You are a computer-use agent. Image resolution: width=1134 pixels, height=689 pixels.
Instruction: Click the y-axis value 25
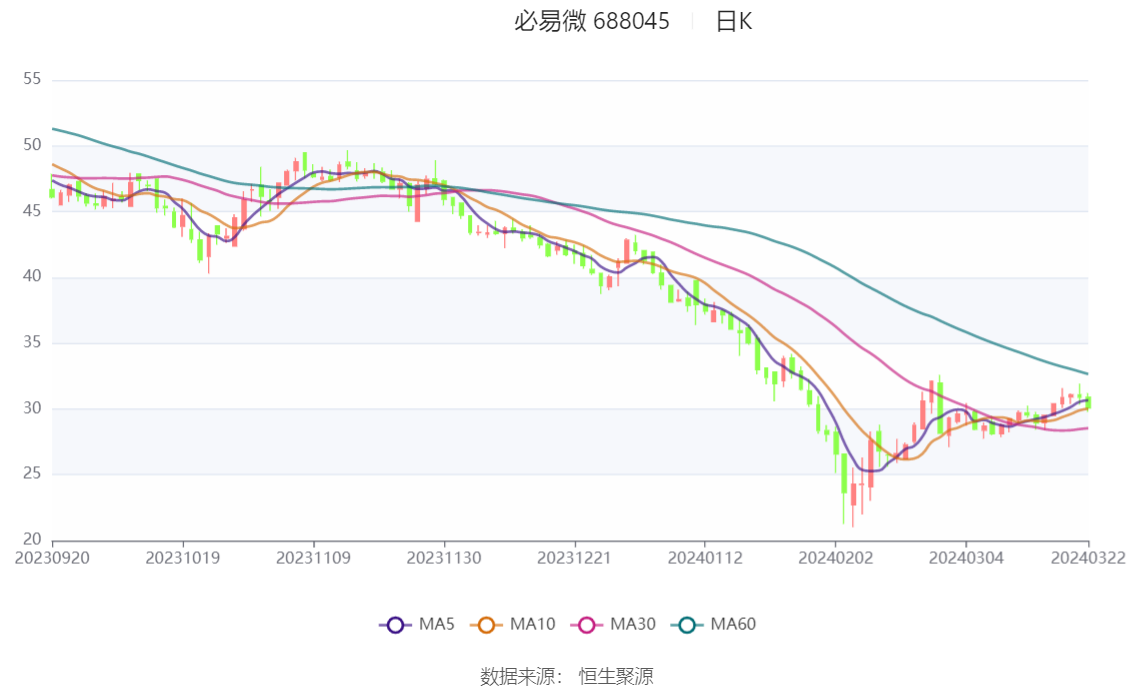(x=33, y=474)
